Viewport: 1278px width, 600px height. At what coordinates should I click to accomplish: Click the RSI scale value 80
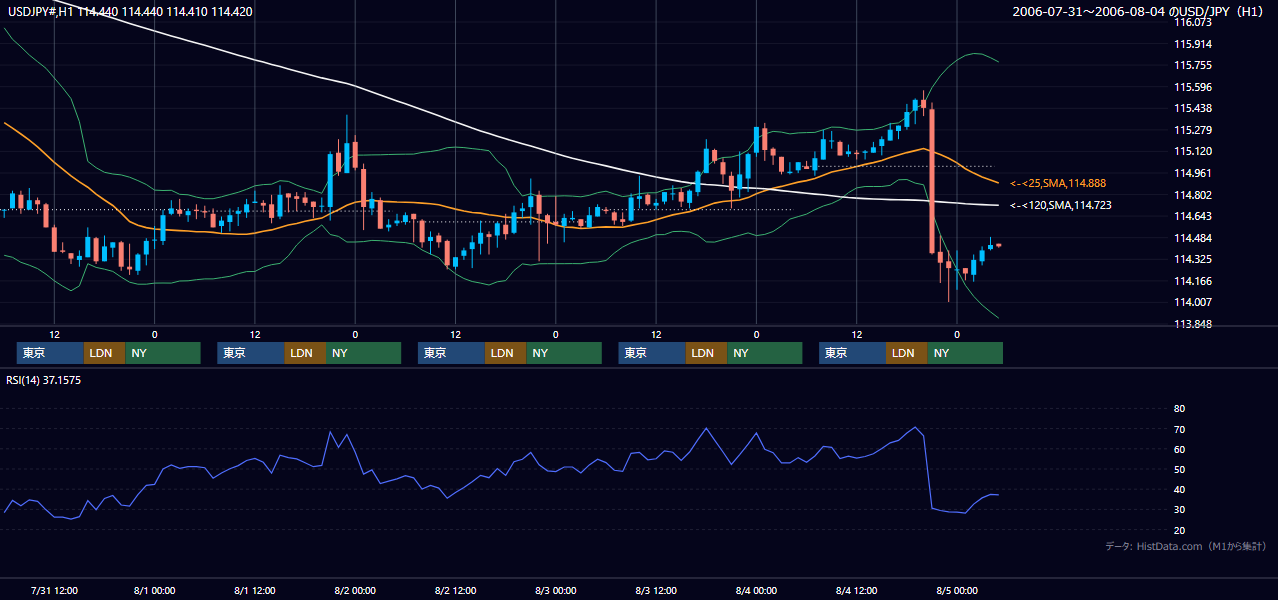coord(1179,409)
